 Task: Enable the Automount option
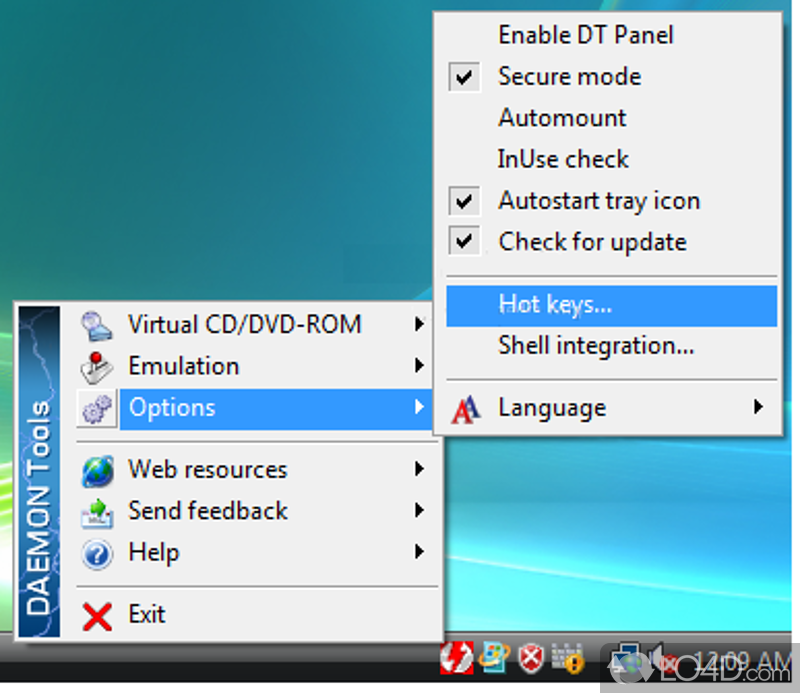(611, 118)
